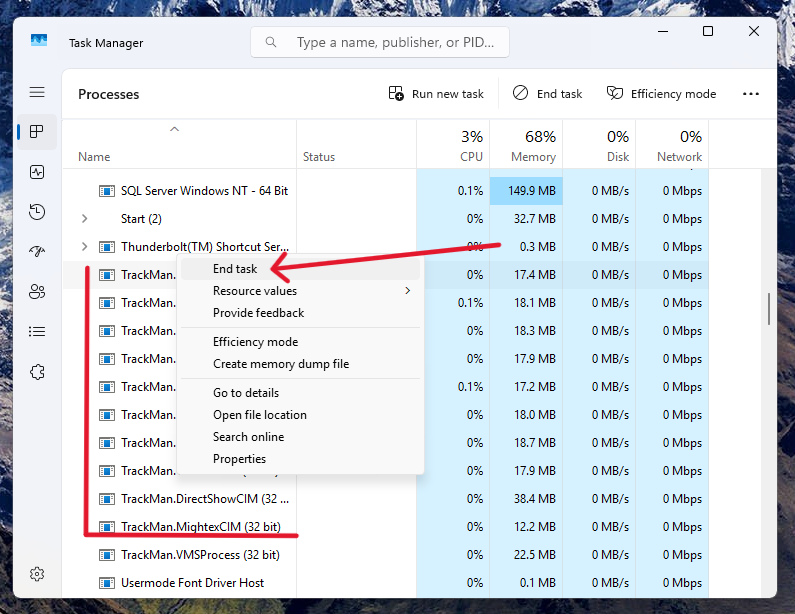
Task: Click End task toolbar button
Action: coord(548,94)
